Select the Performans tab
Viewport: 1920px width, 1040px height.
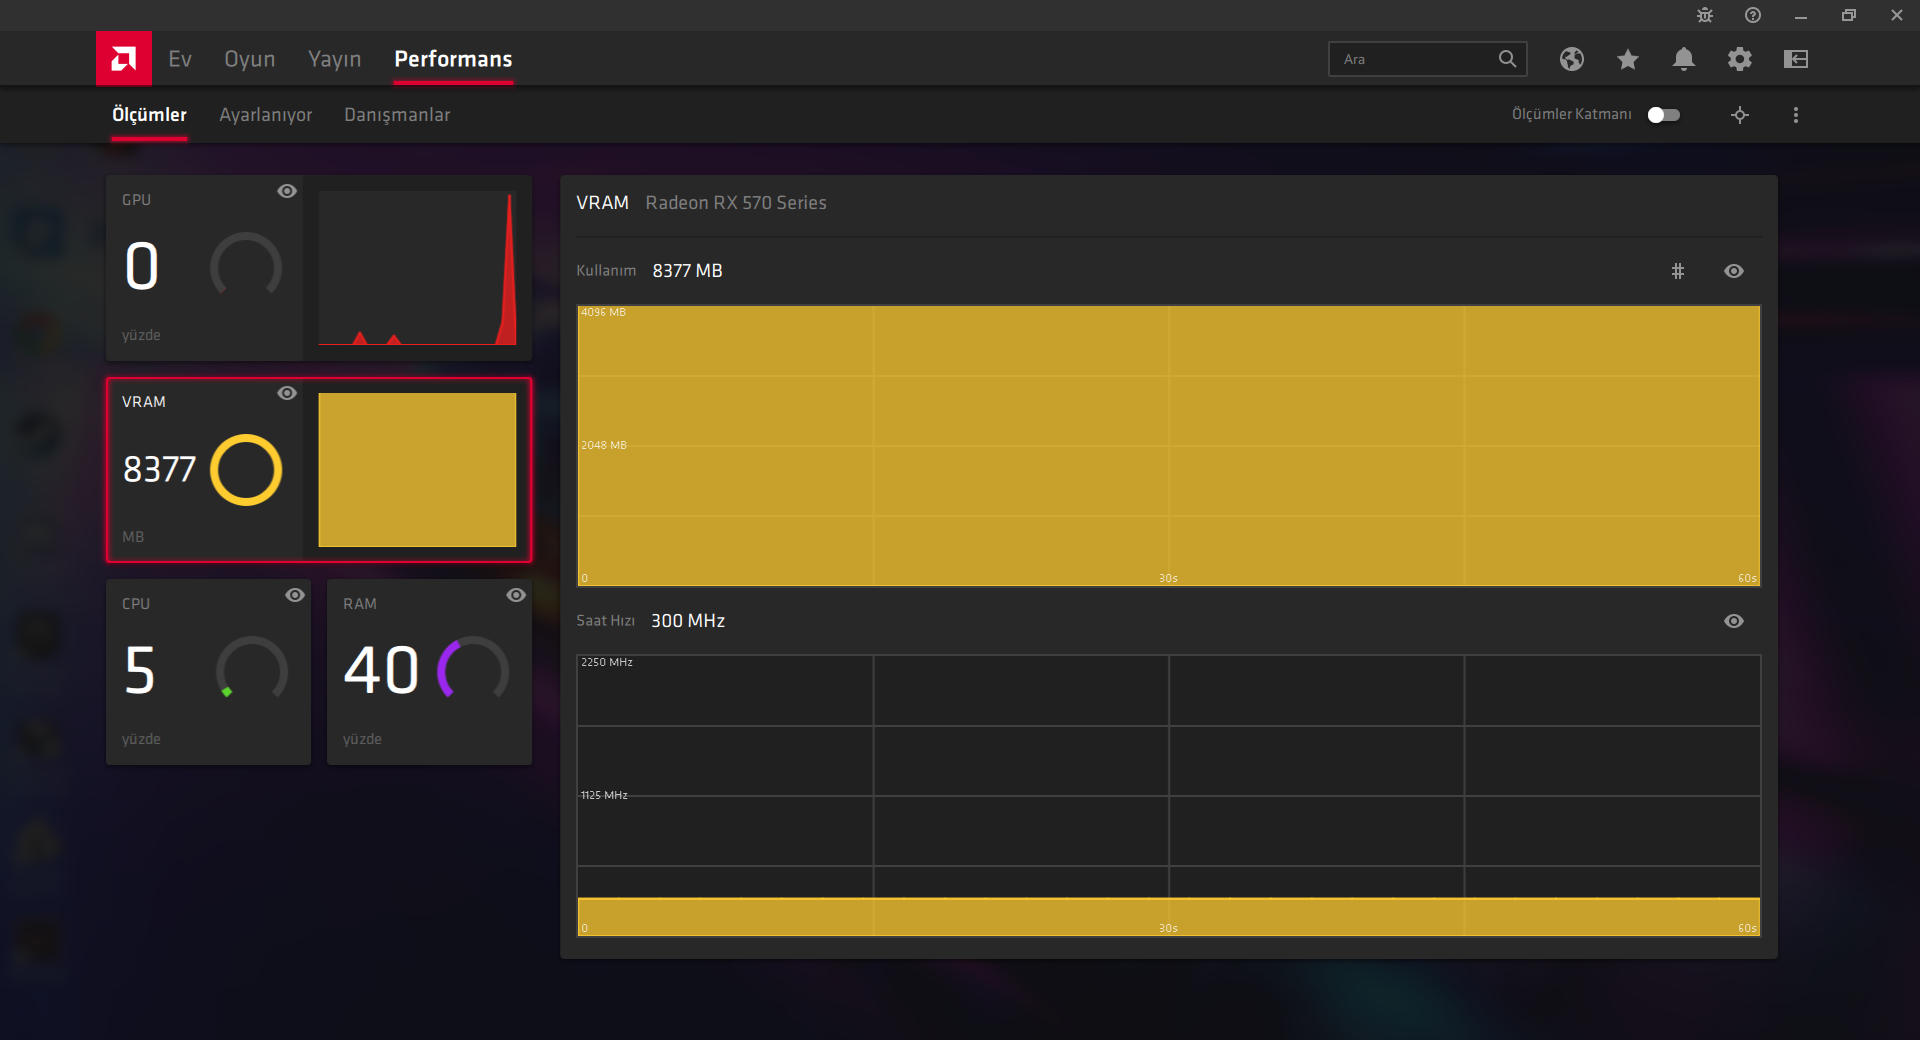coord(453,59)
